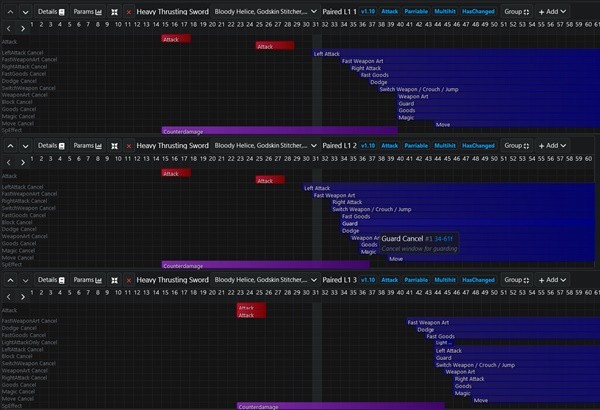Click Params button in the Paired L1 2 row
Image resolution: width=600 pixels, height=410 pixels.
pos(88,146)
